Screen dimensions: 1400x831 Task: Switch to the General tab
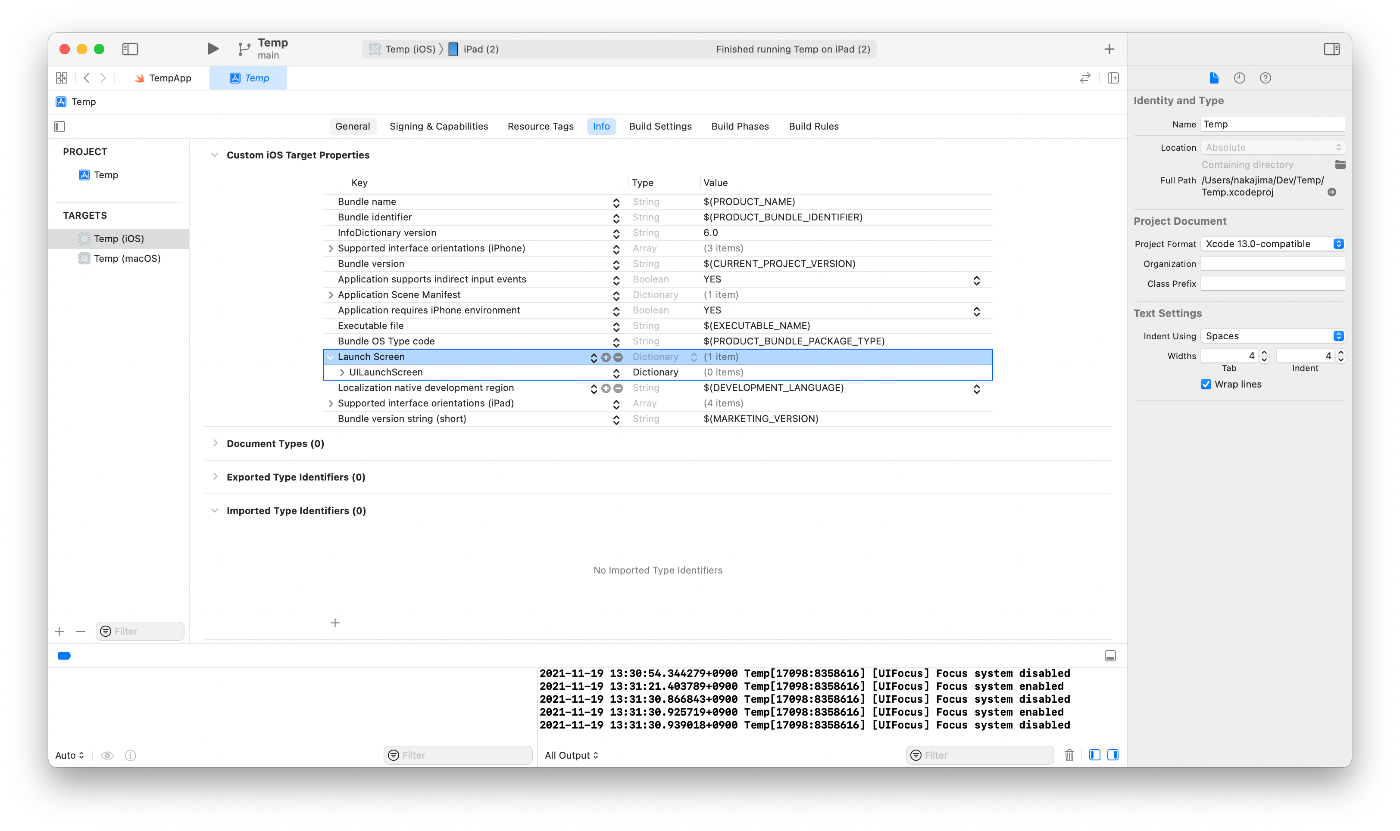353,126
